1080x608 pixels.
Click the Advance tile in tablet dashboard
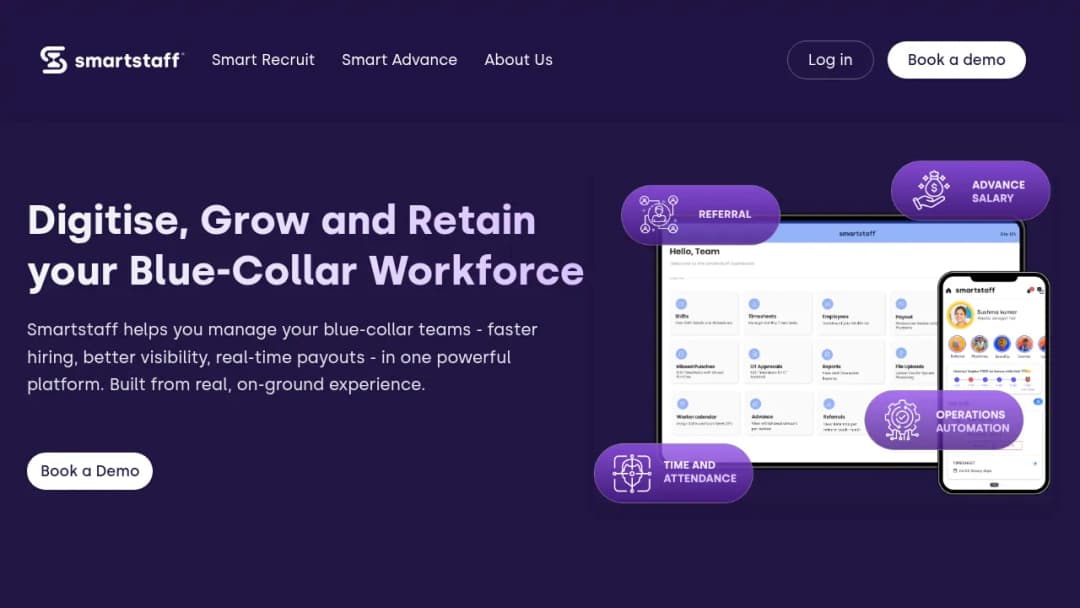pyautogui.click(x=777, y=413)
